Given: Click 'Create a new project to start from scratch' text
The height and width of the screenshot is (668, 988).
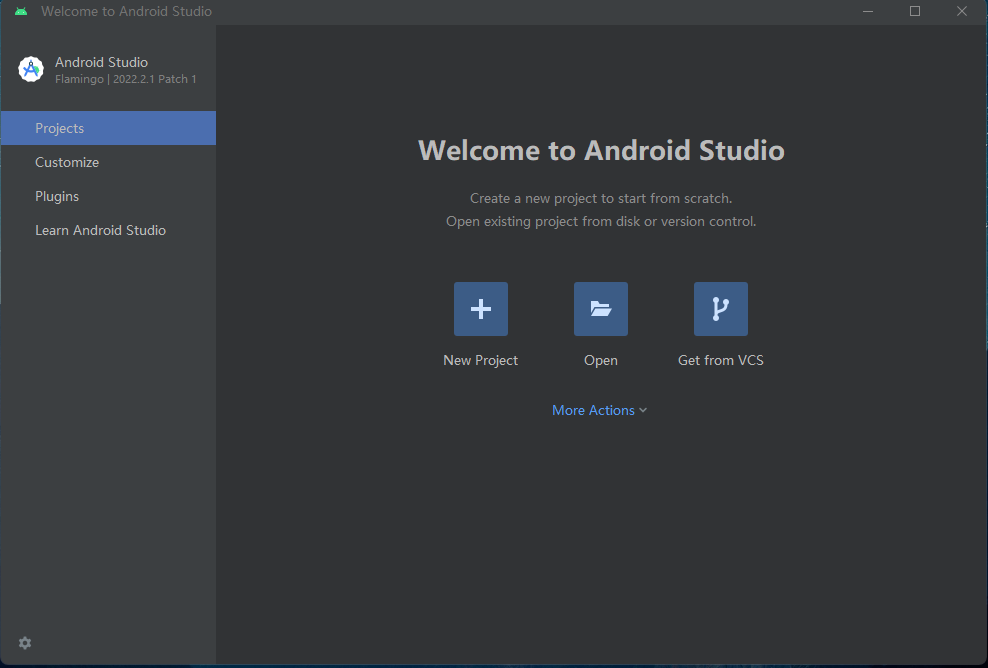Looking at the screenshot, I should click(x=601, y=199).
